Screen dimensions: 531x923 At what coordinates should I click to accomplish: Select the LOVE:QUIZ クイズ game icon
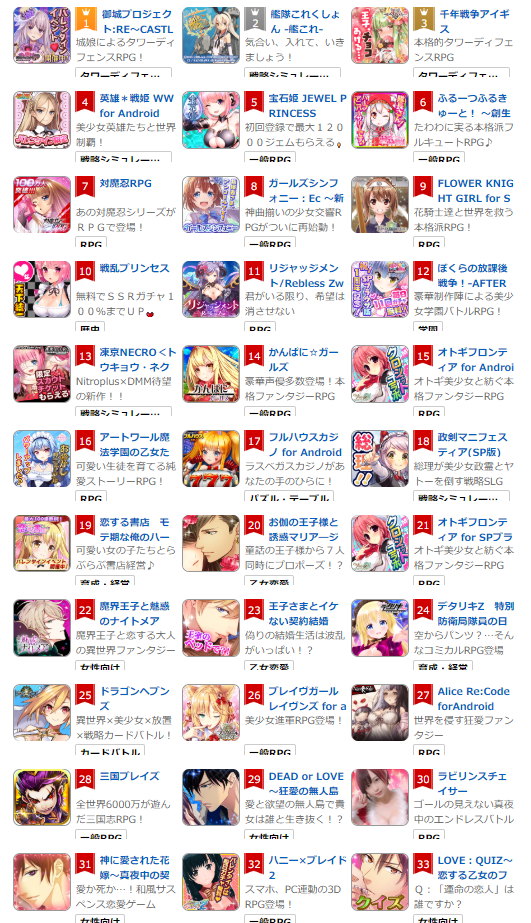click(380, 882)
